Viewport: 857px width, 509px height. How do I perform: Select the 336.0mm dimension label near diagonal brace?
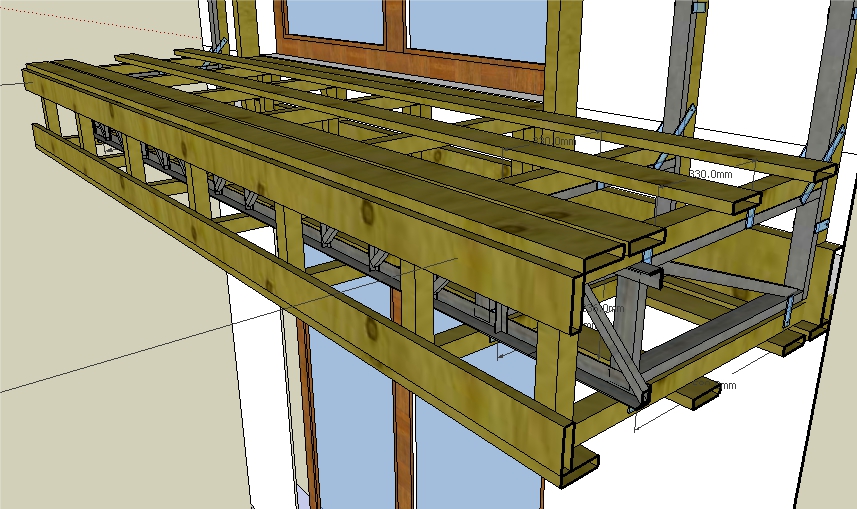point(604,309)
